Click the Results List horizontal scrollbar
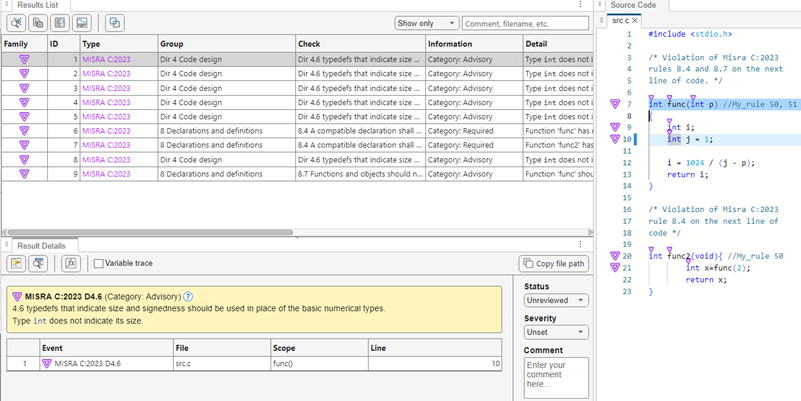The height and width of the screenshot is (401, 801). click(x=150, y=232)
